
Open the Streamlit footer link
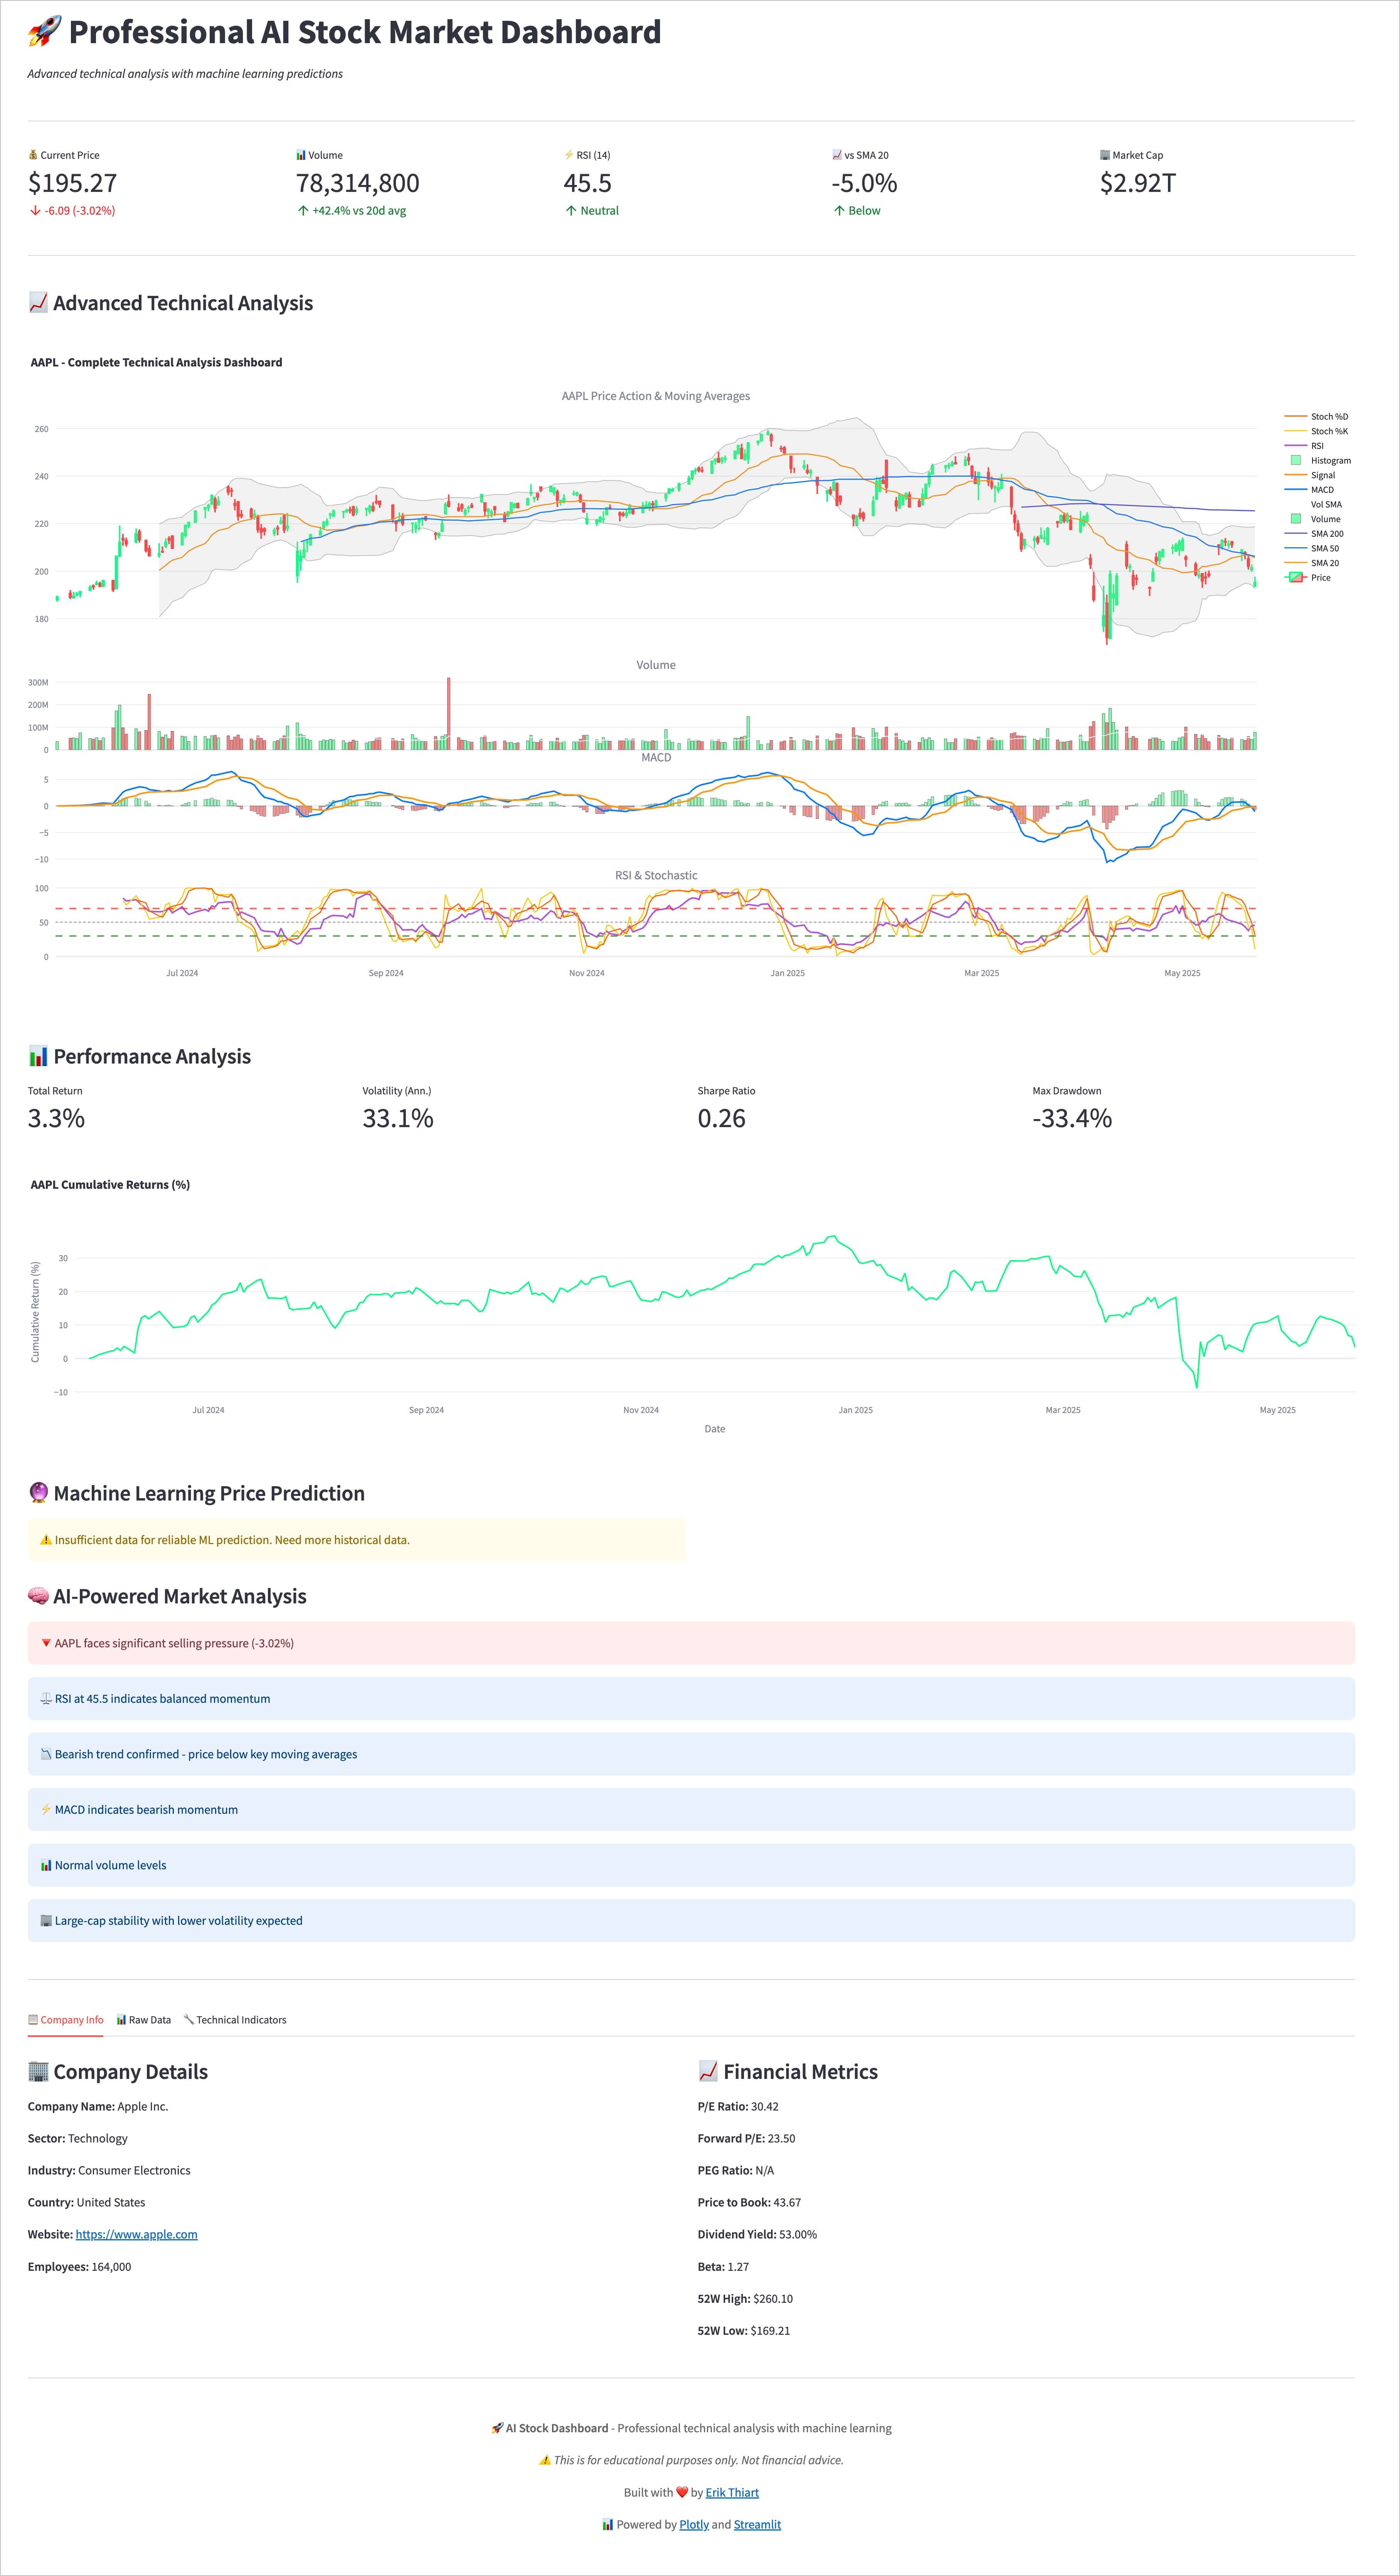(757, 2524)
